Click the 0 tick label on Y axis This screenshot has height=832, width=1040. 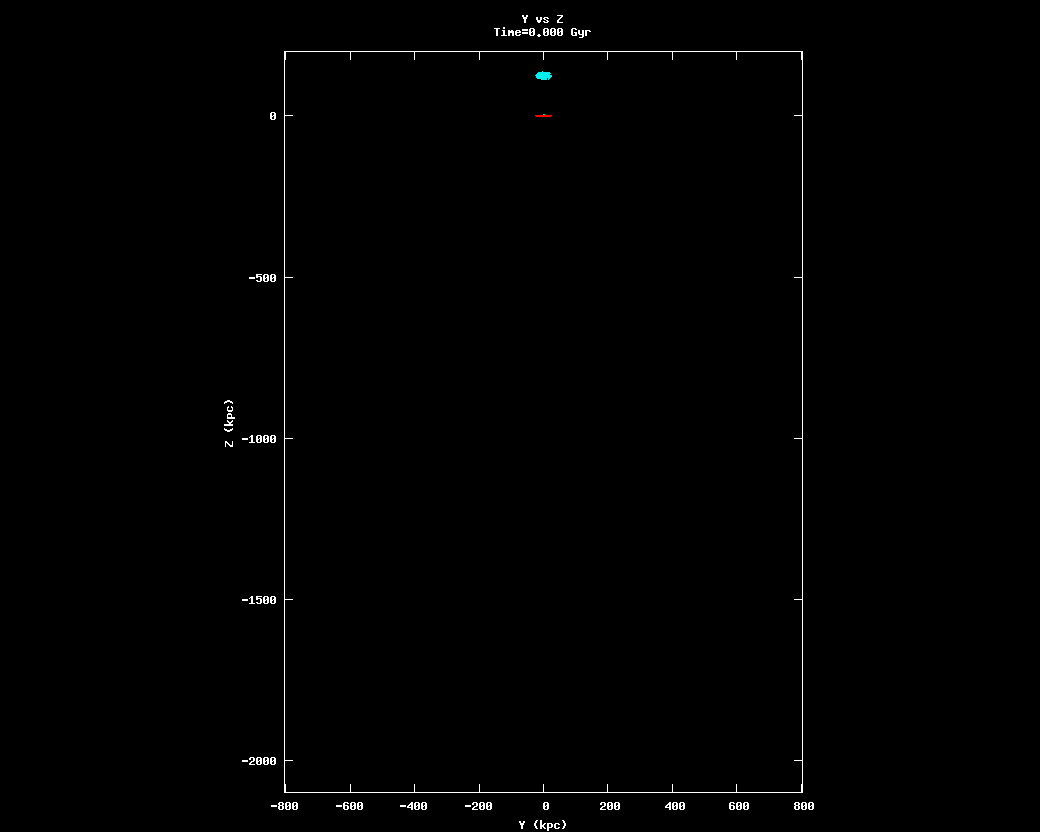(x=544, y=806)
